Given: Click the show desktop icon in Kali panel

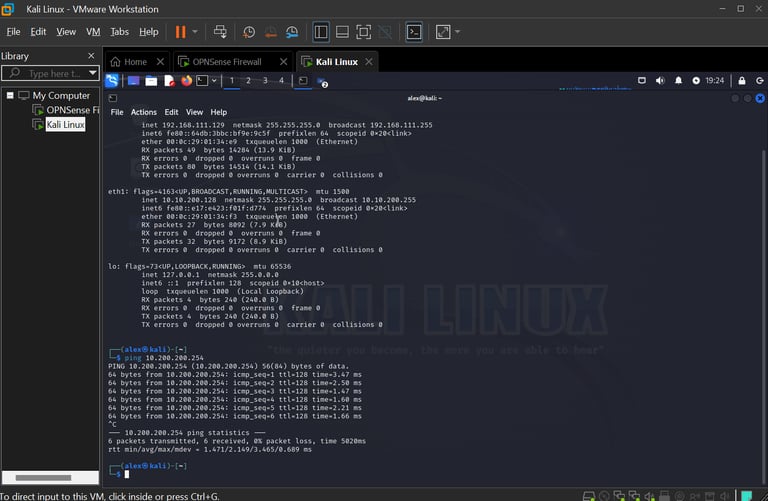Looking at the screenshot, I should [133, 81].
